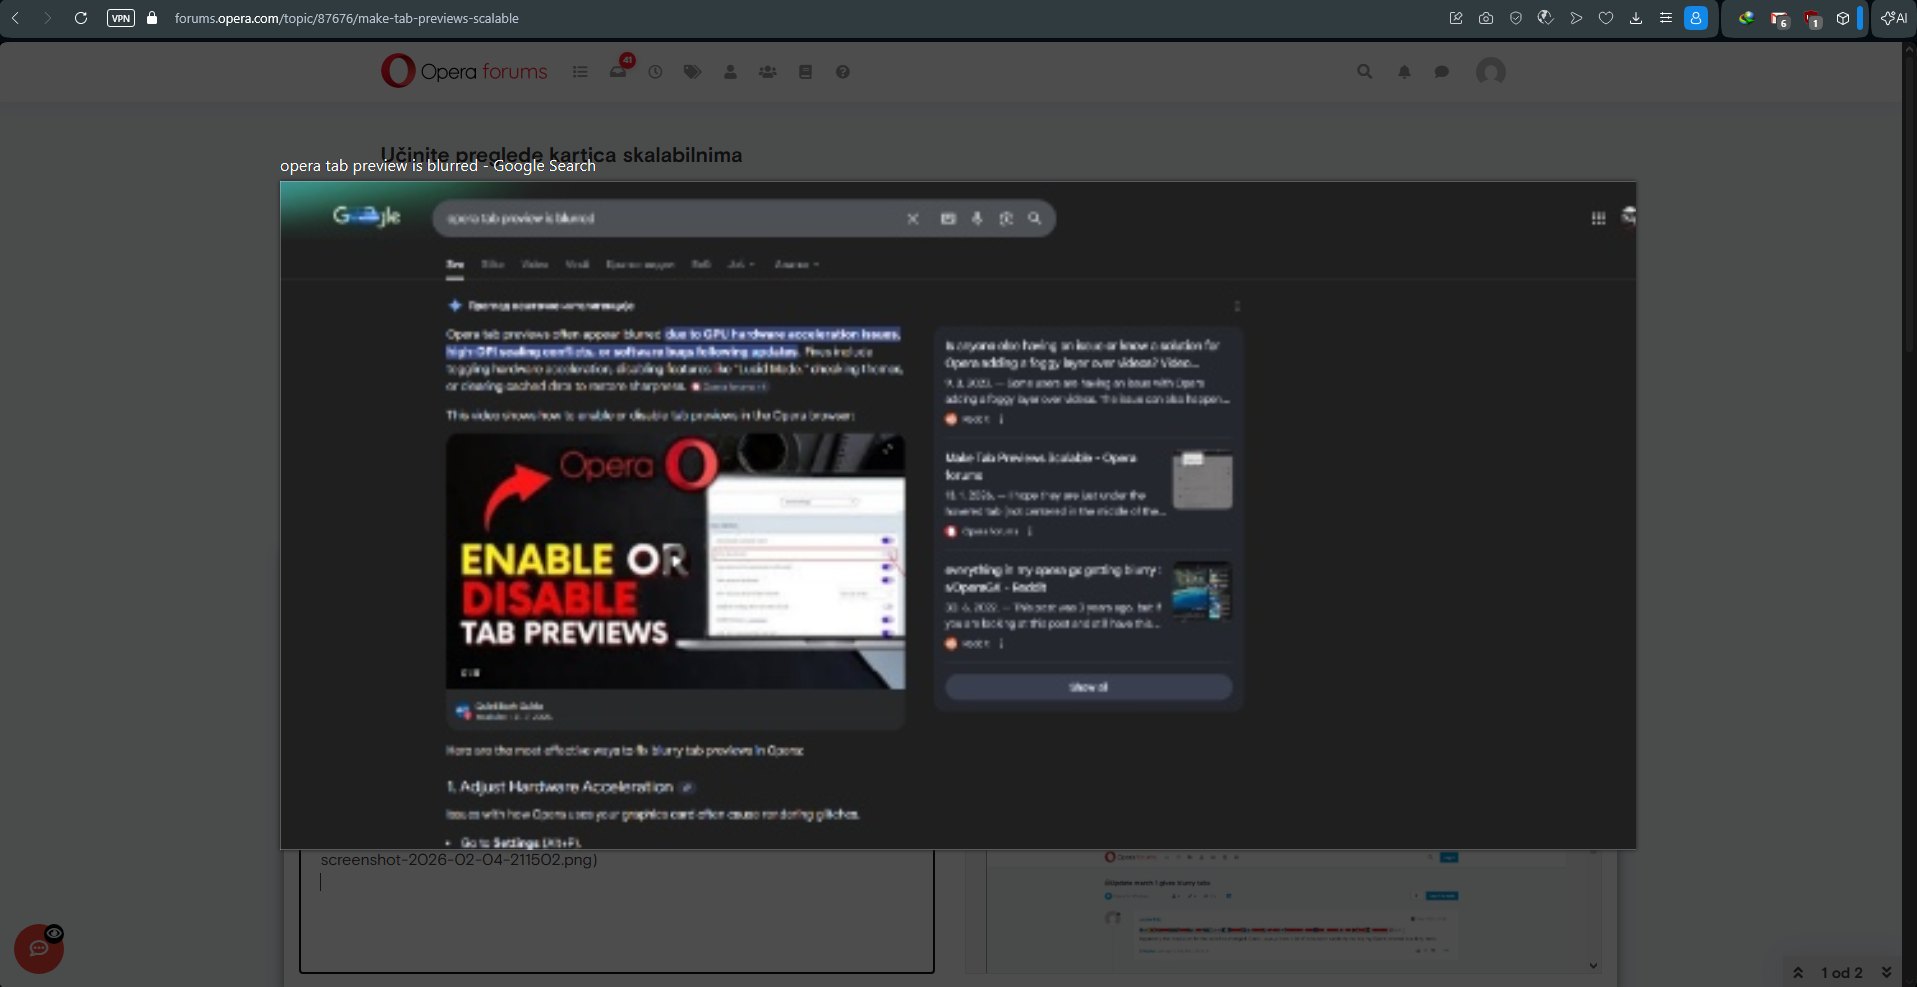Expand the Categories list icon in forum header
The width and height of the screenshot is (1917, 987).
[580, 71]
